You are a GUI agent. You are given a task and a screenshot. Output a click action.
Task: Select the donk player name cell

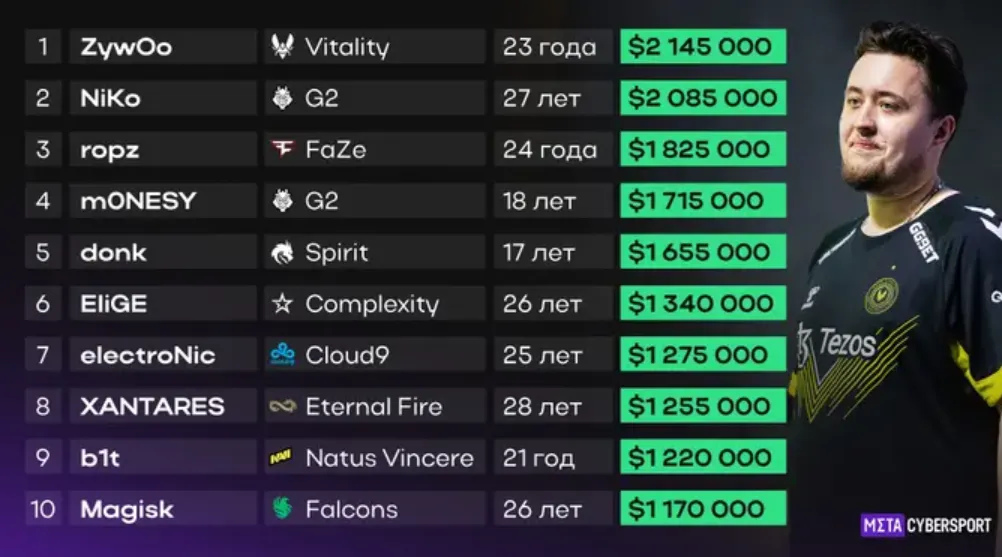163,252
